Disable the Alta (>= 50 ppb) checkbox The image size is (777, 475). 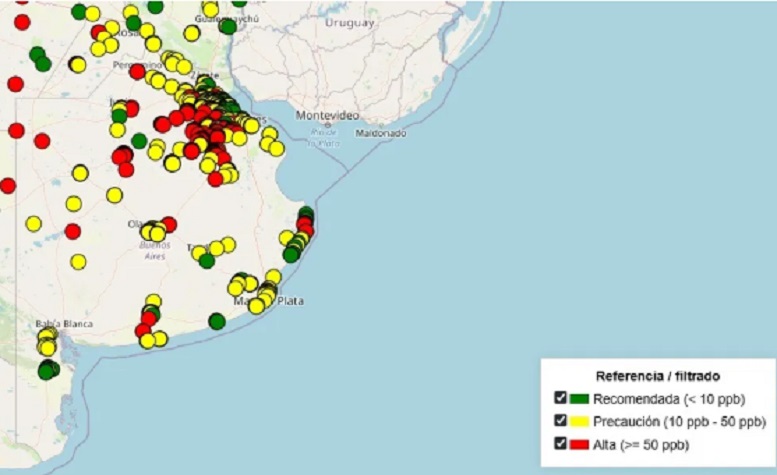[561, 443]
